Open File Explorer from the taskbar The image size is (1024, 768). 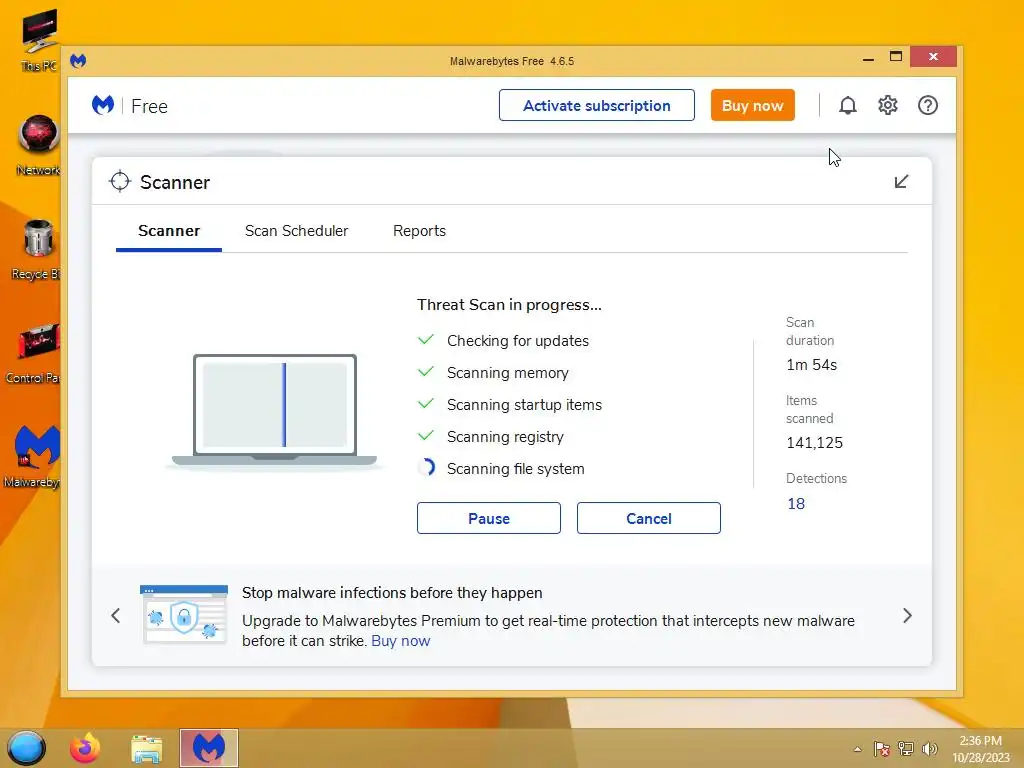point(146,748)
